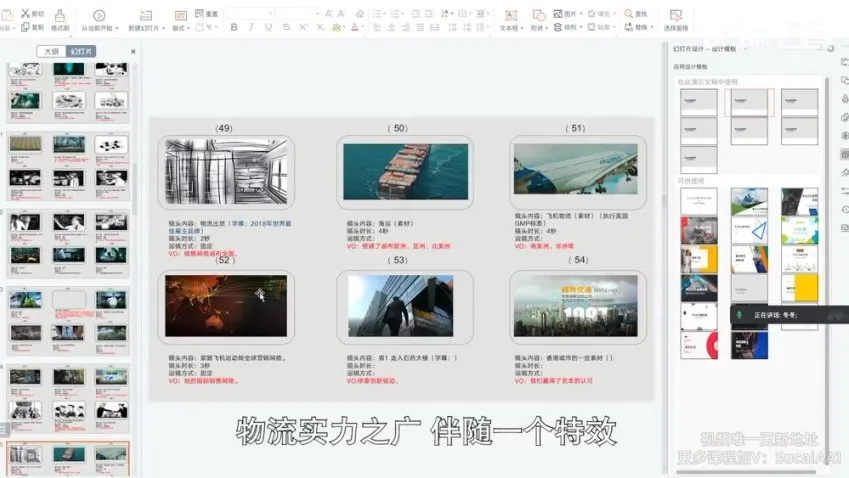Open the Selection Pane (选择窗格)
Screen dimensions: 849x478
(x=676, y=16)
